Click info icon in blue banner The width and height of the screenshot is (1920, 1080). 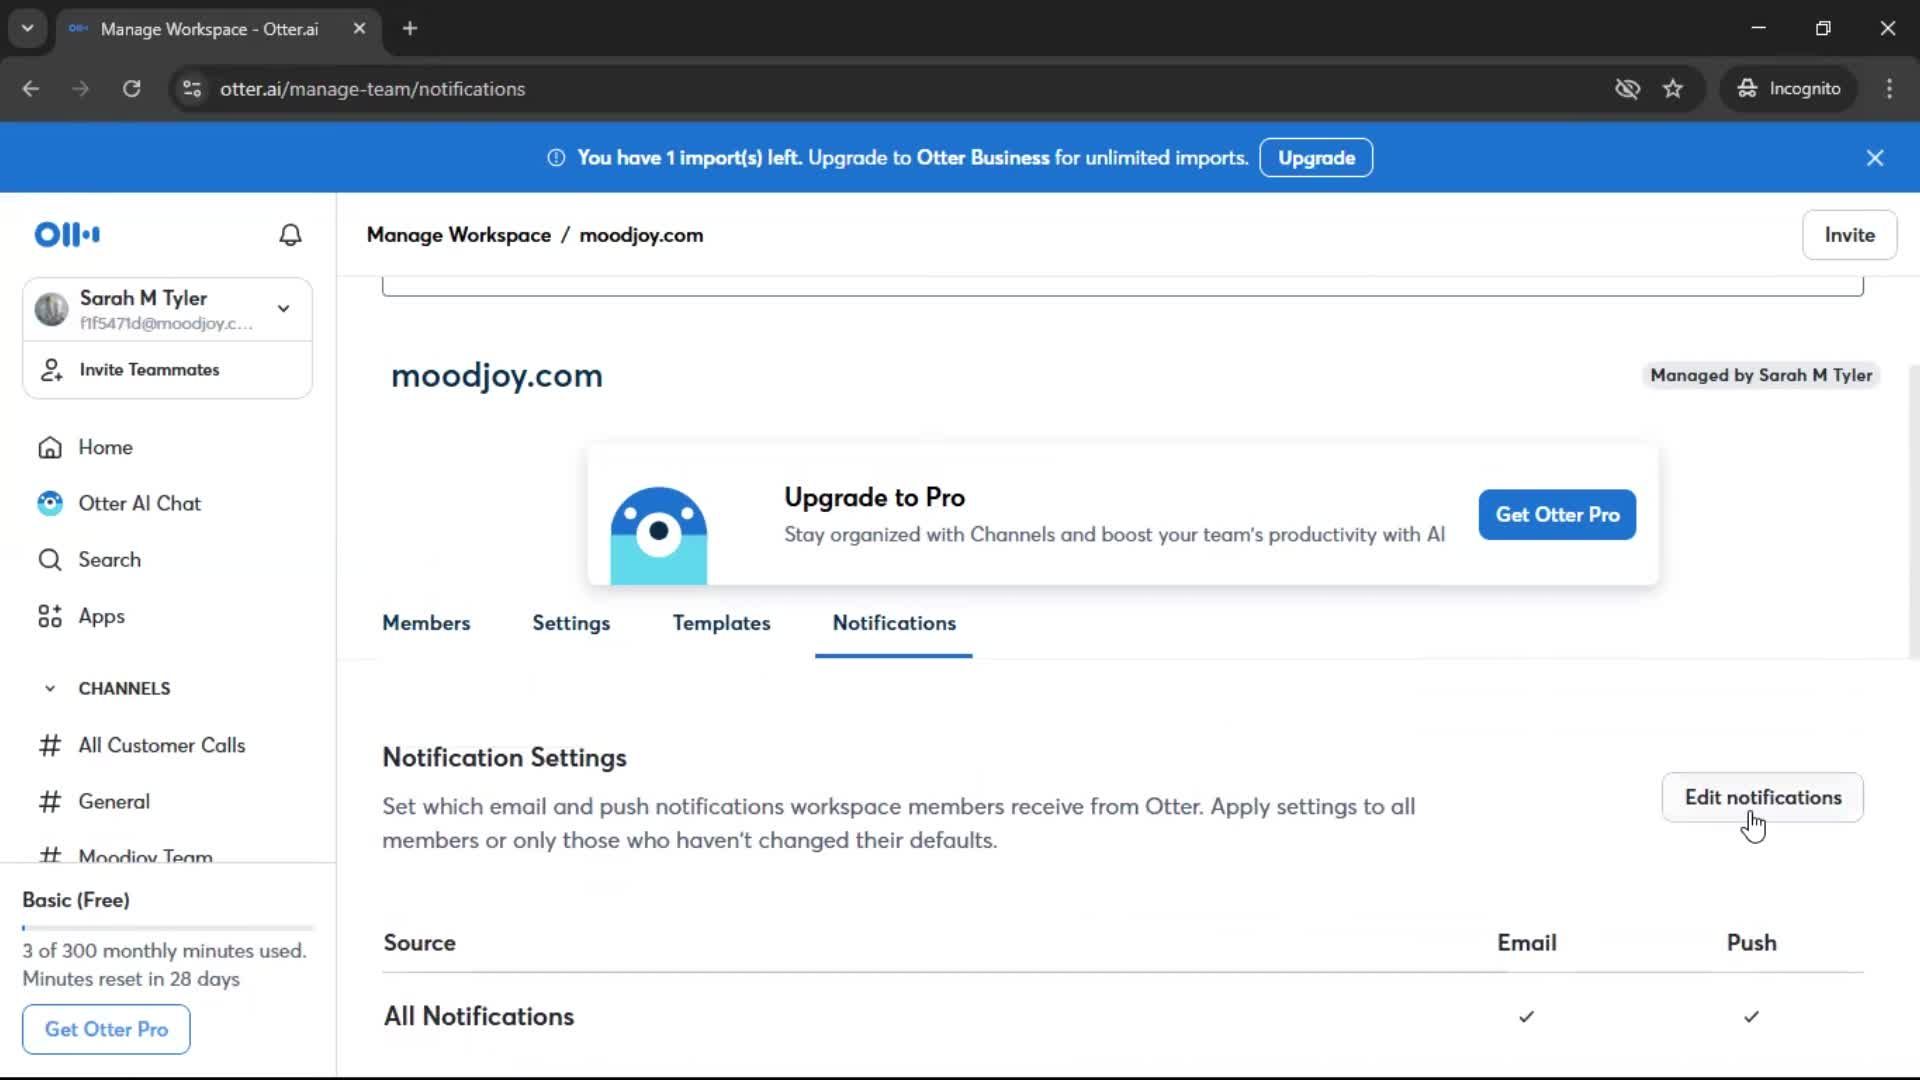click(556, 158)
